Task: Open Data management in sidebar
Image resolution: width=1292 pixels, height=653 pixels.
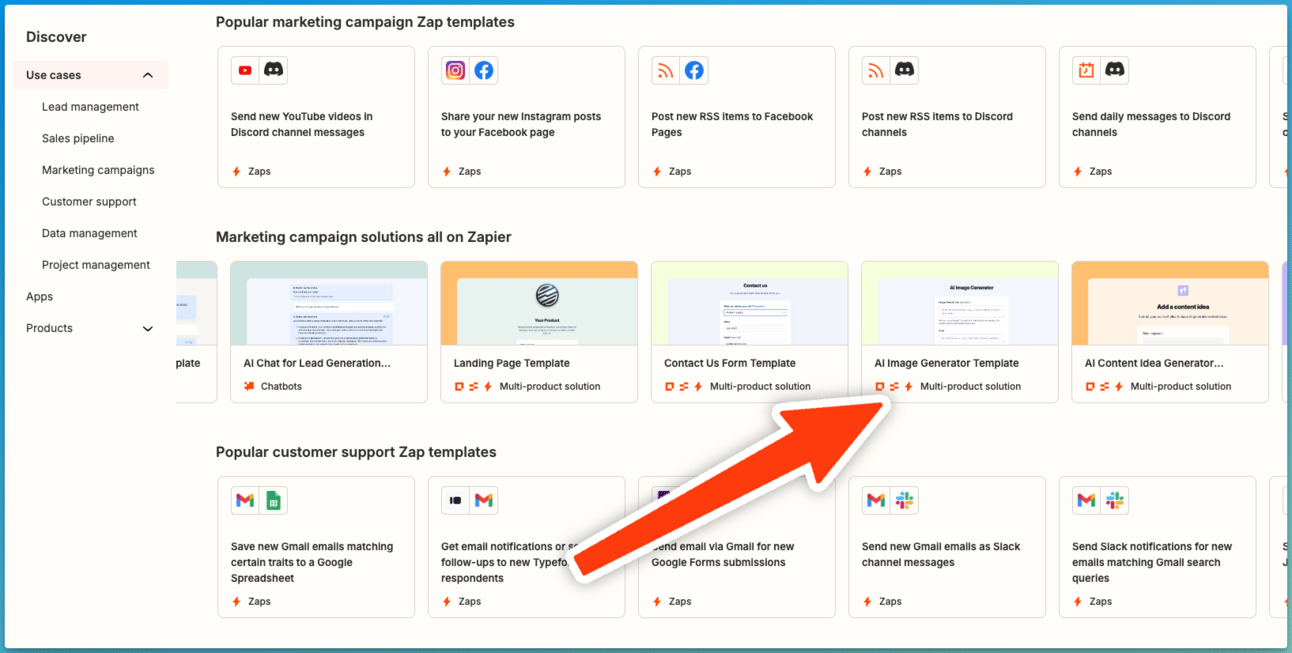Action: [x=90, y=233]
